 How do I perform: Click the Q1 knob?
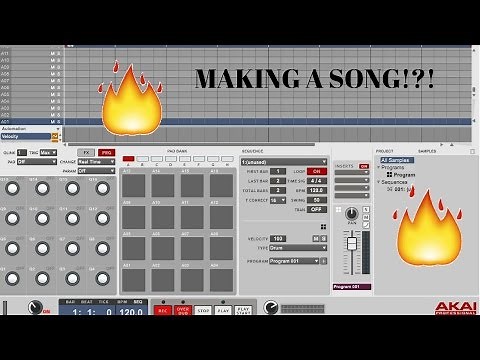12,278
